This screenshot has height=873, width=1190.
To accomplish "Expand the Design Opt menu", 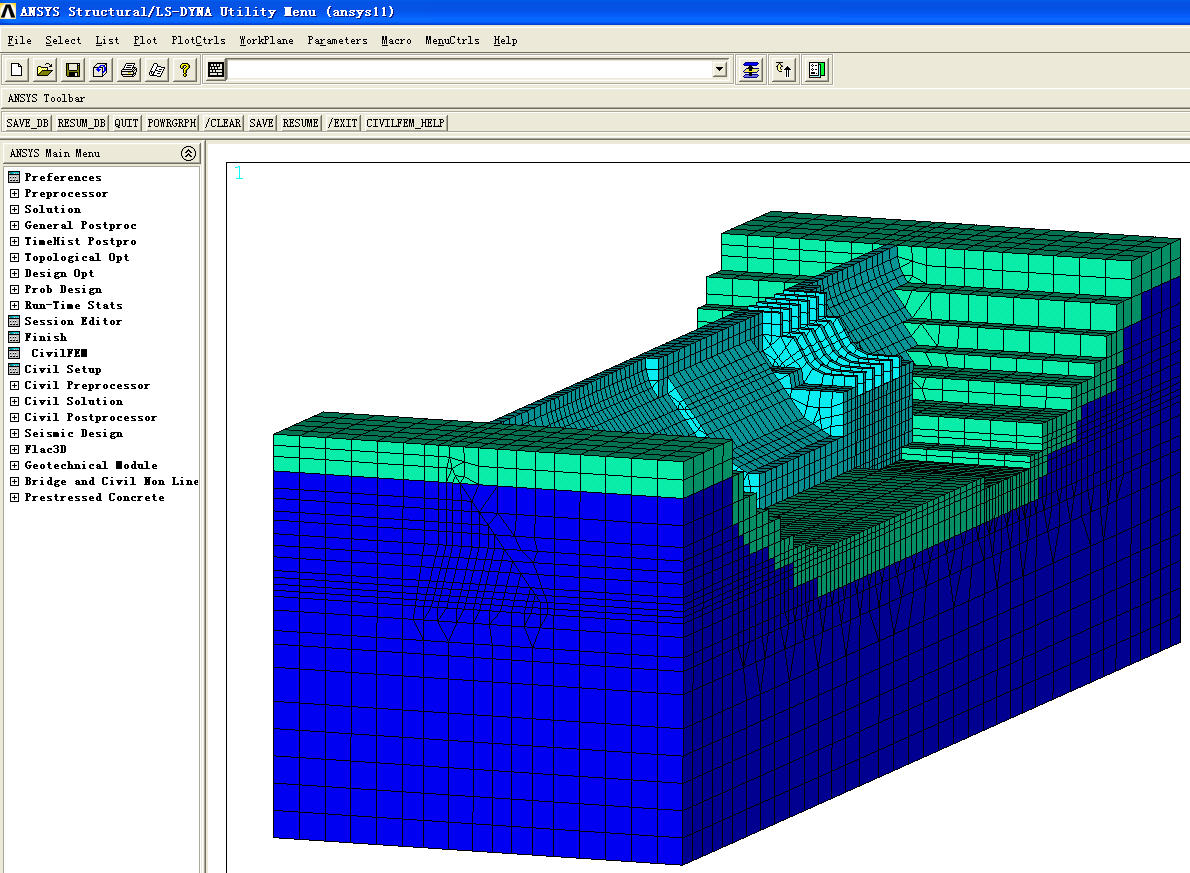I will point(14,273).
